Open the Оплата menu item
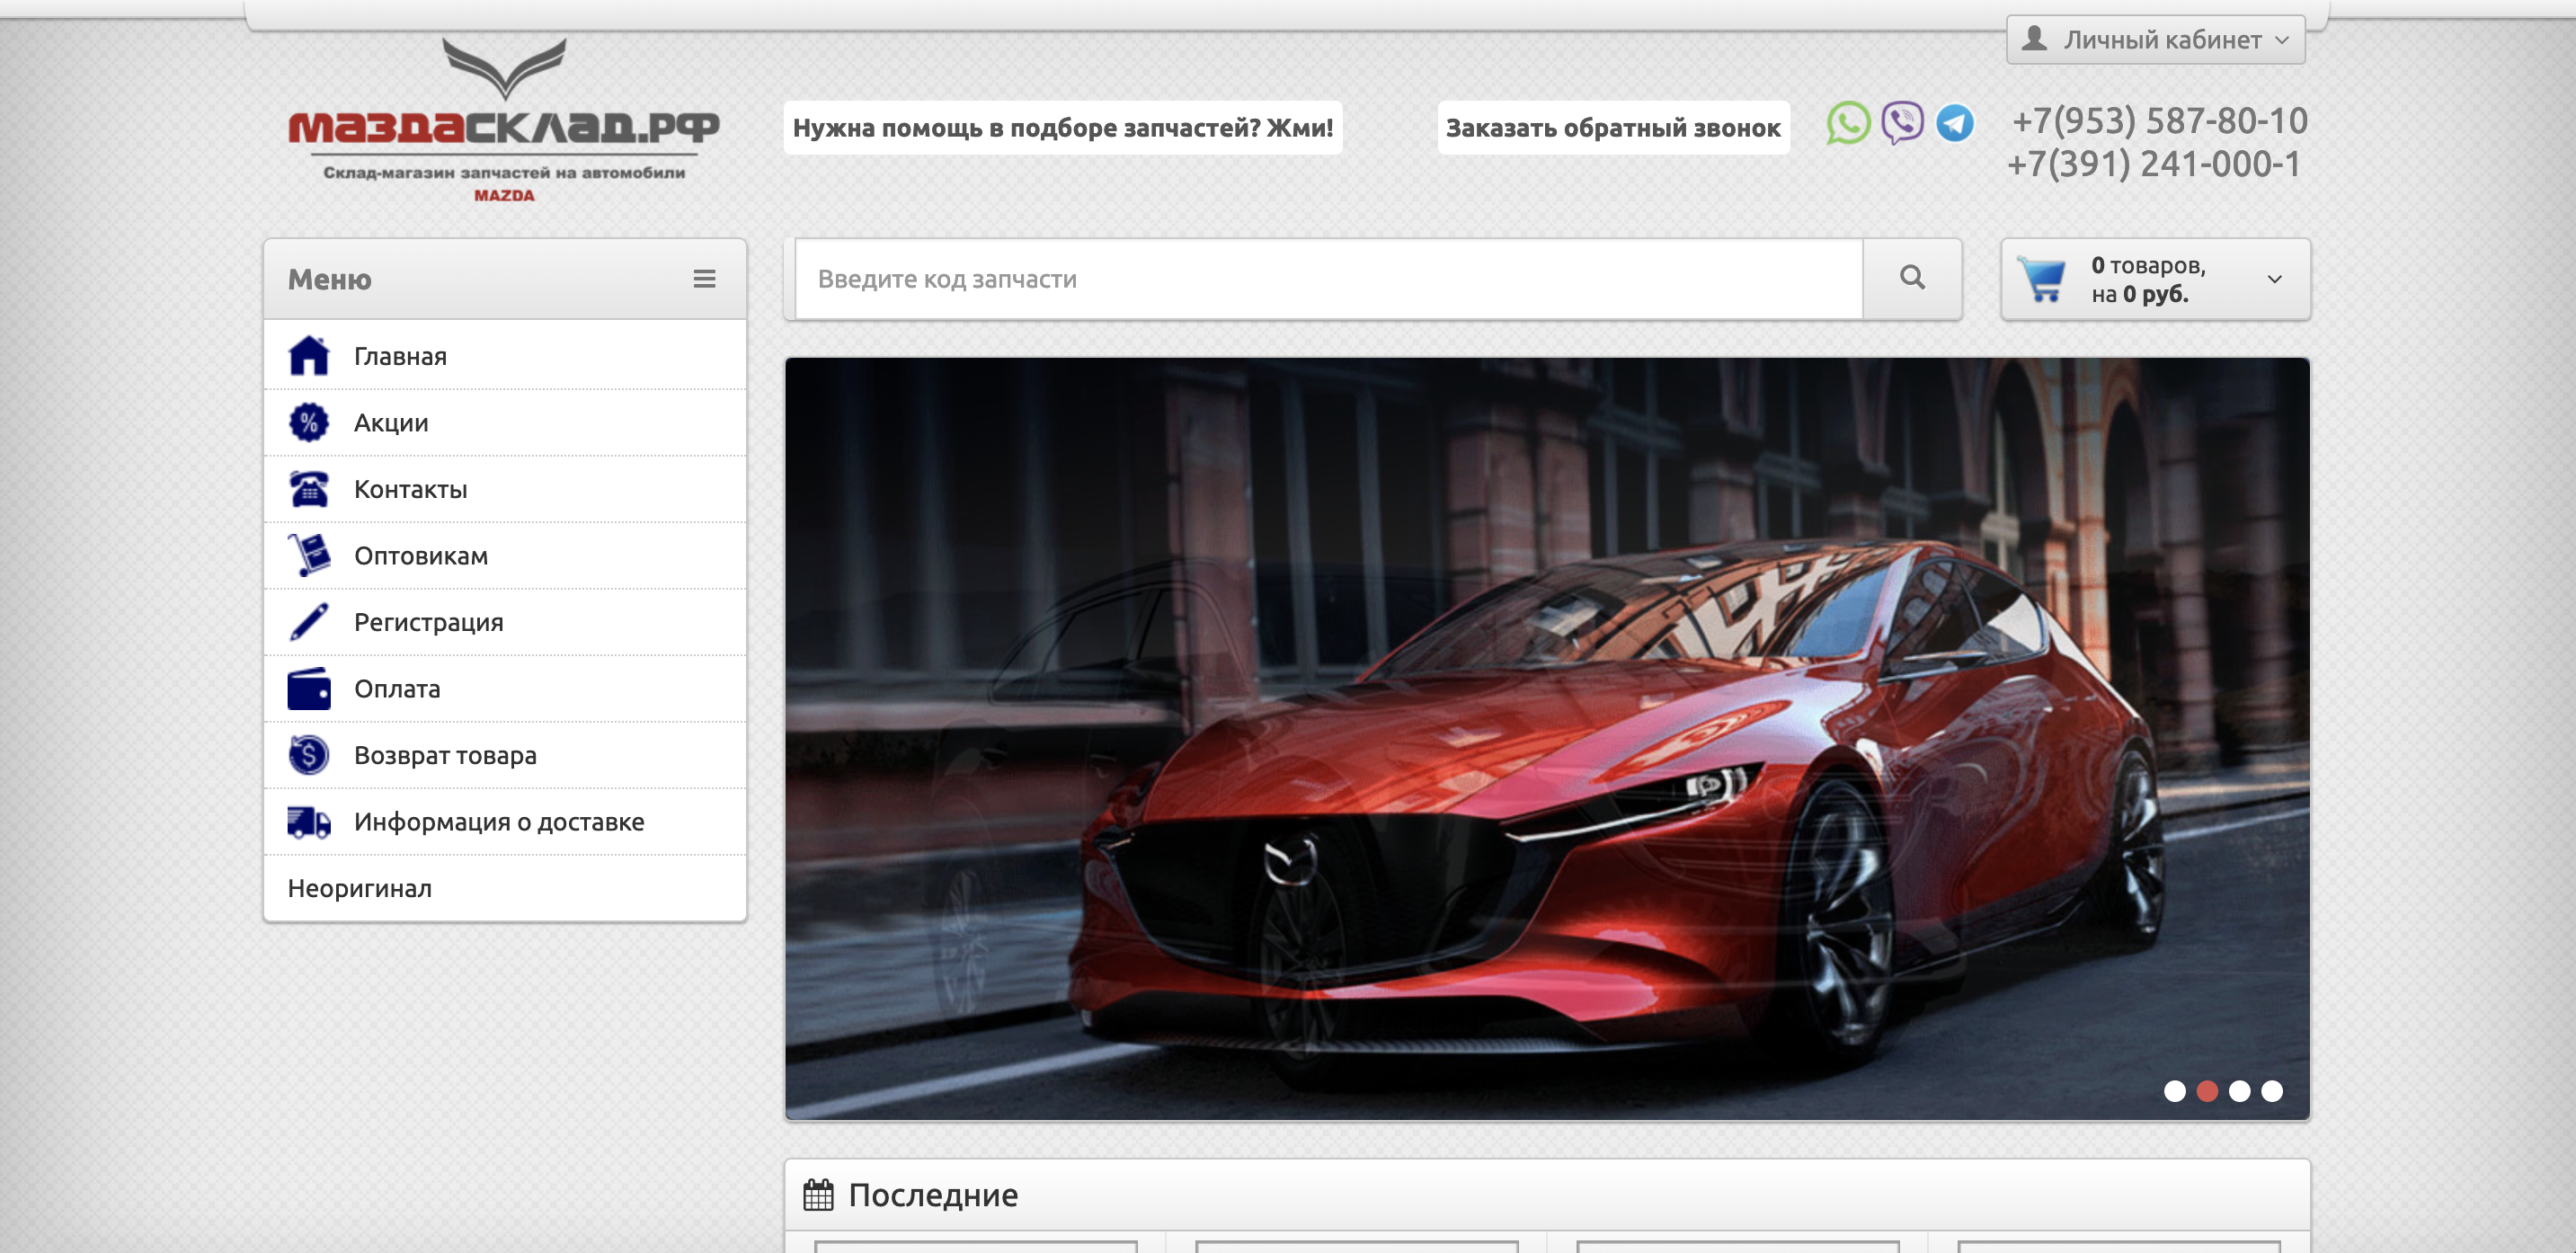The width and height of the screenshot is (2576, 1253). 397,689
